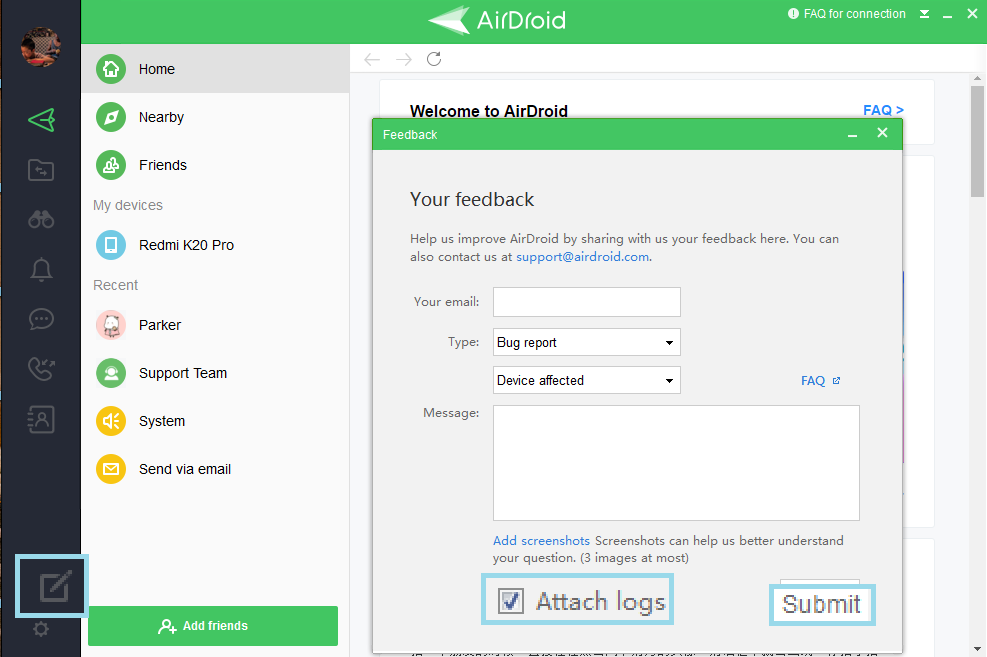Click the feedback pencil icon

click(x=54, y=587)
